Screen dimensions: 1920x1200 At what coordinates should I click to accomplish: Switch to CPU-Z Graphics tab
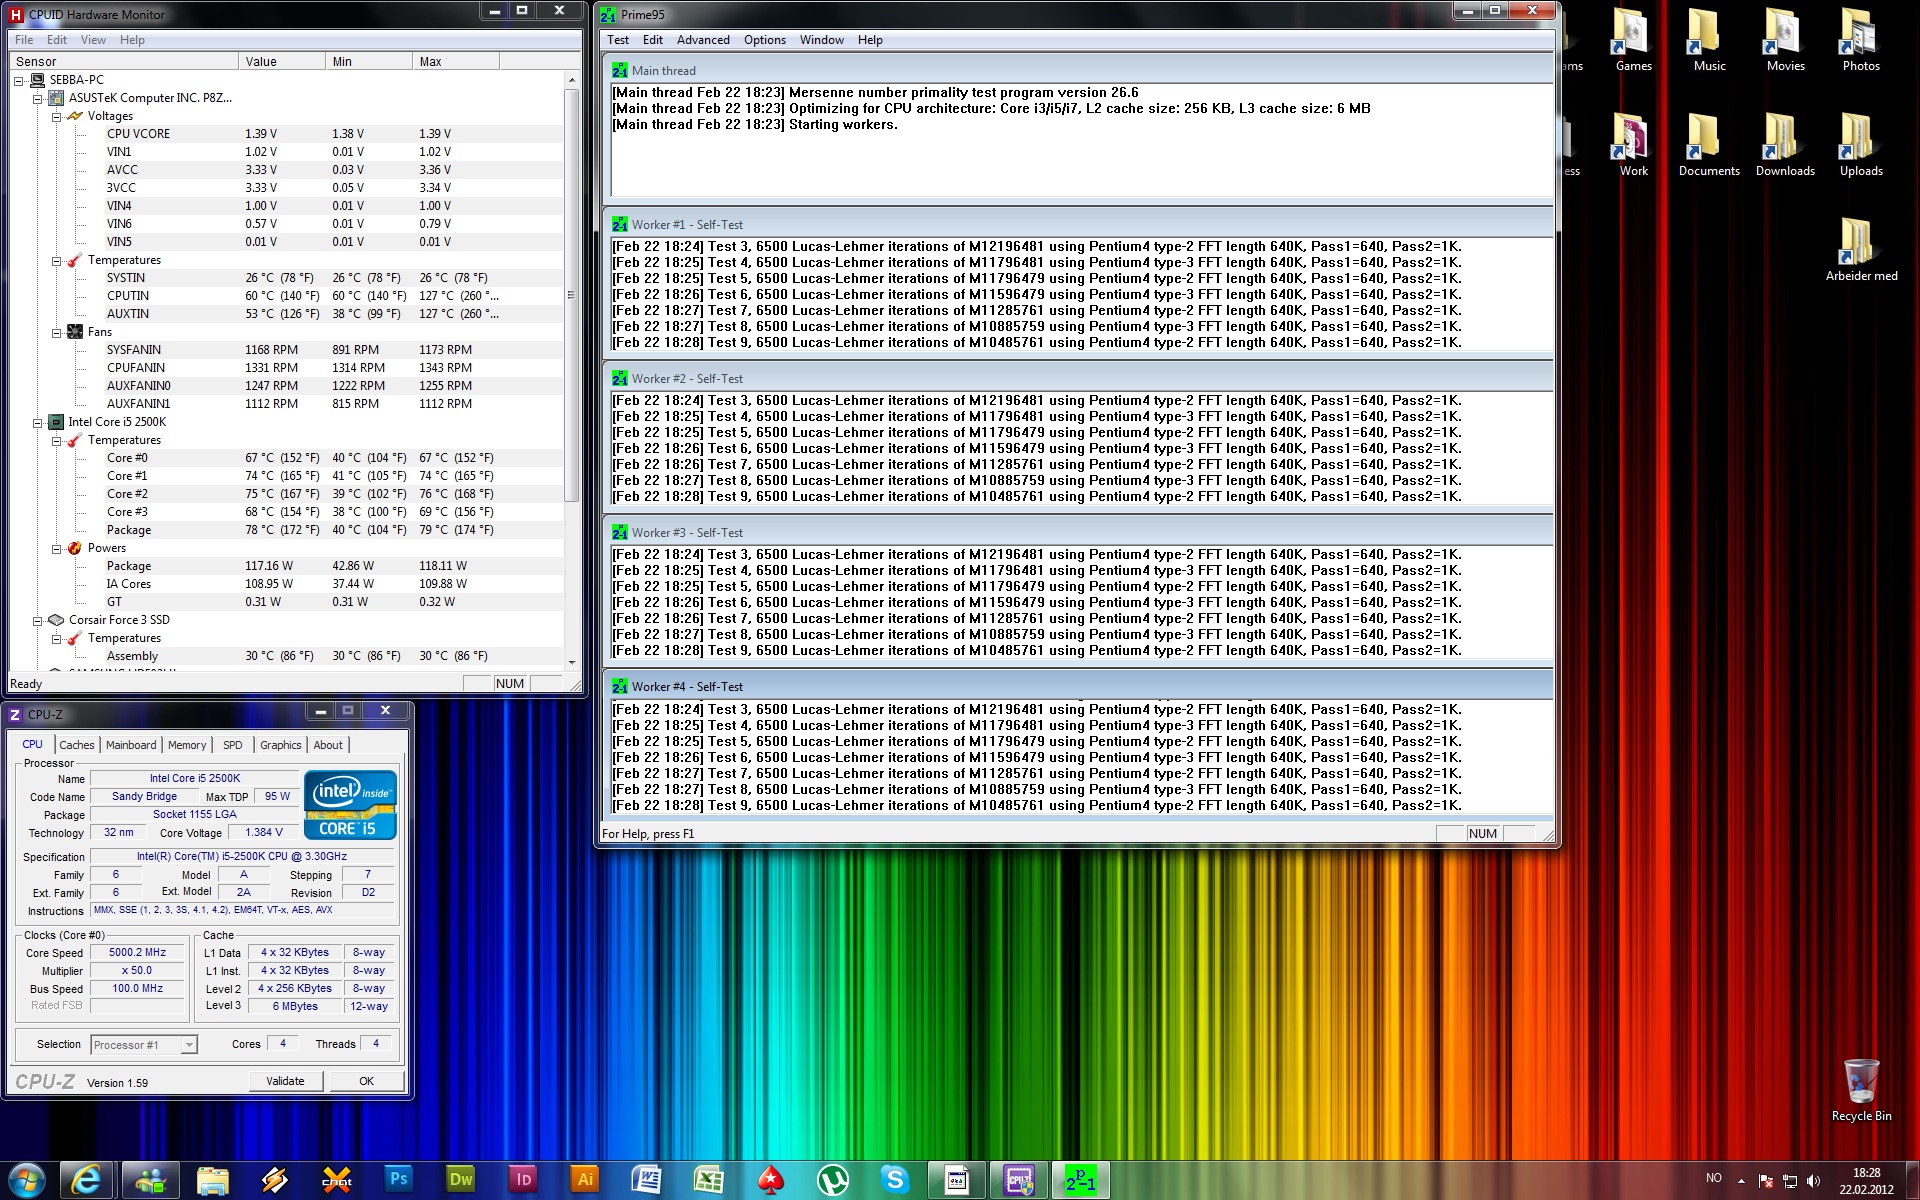280,745
